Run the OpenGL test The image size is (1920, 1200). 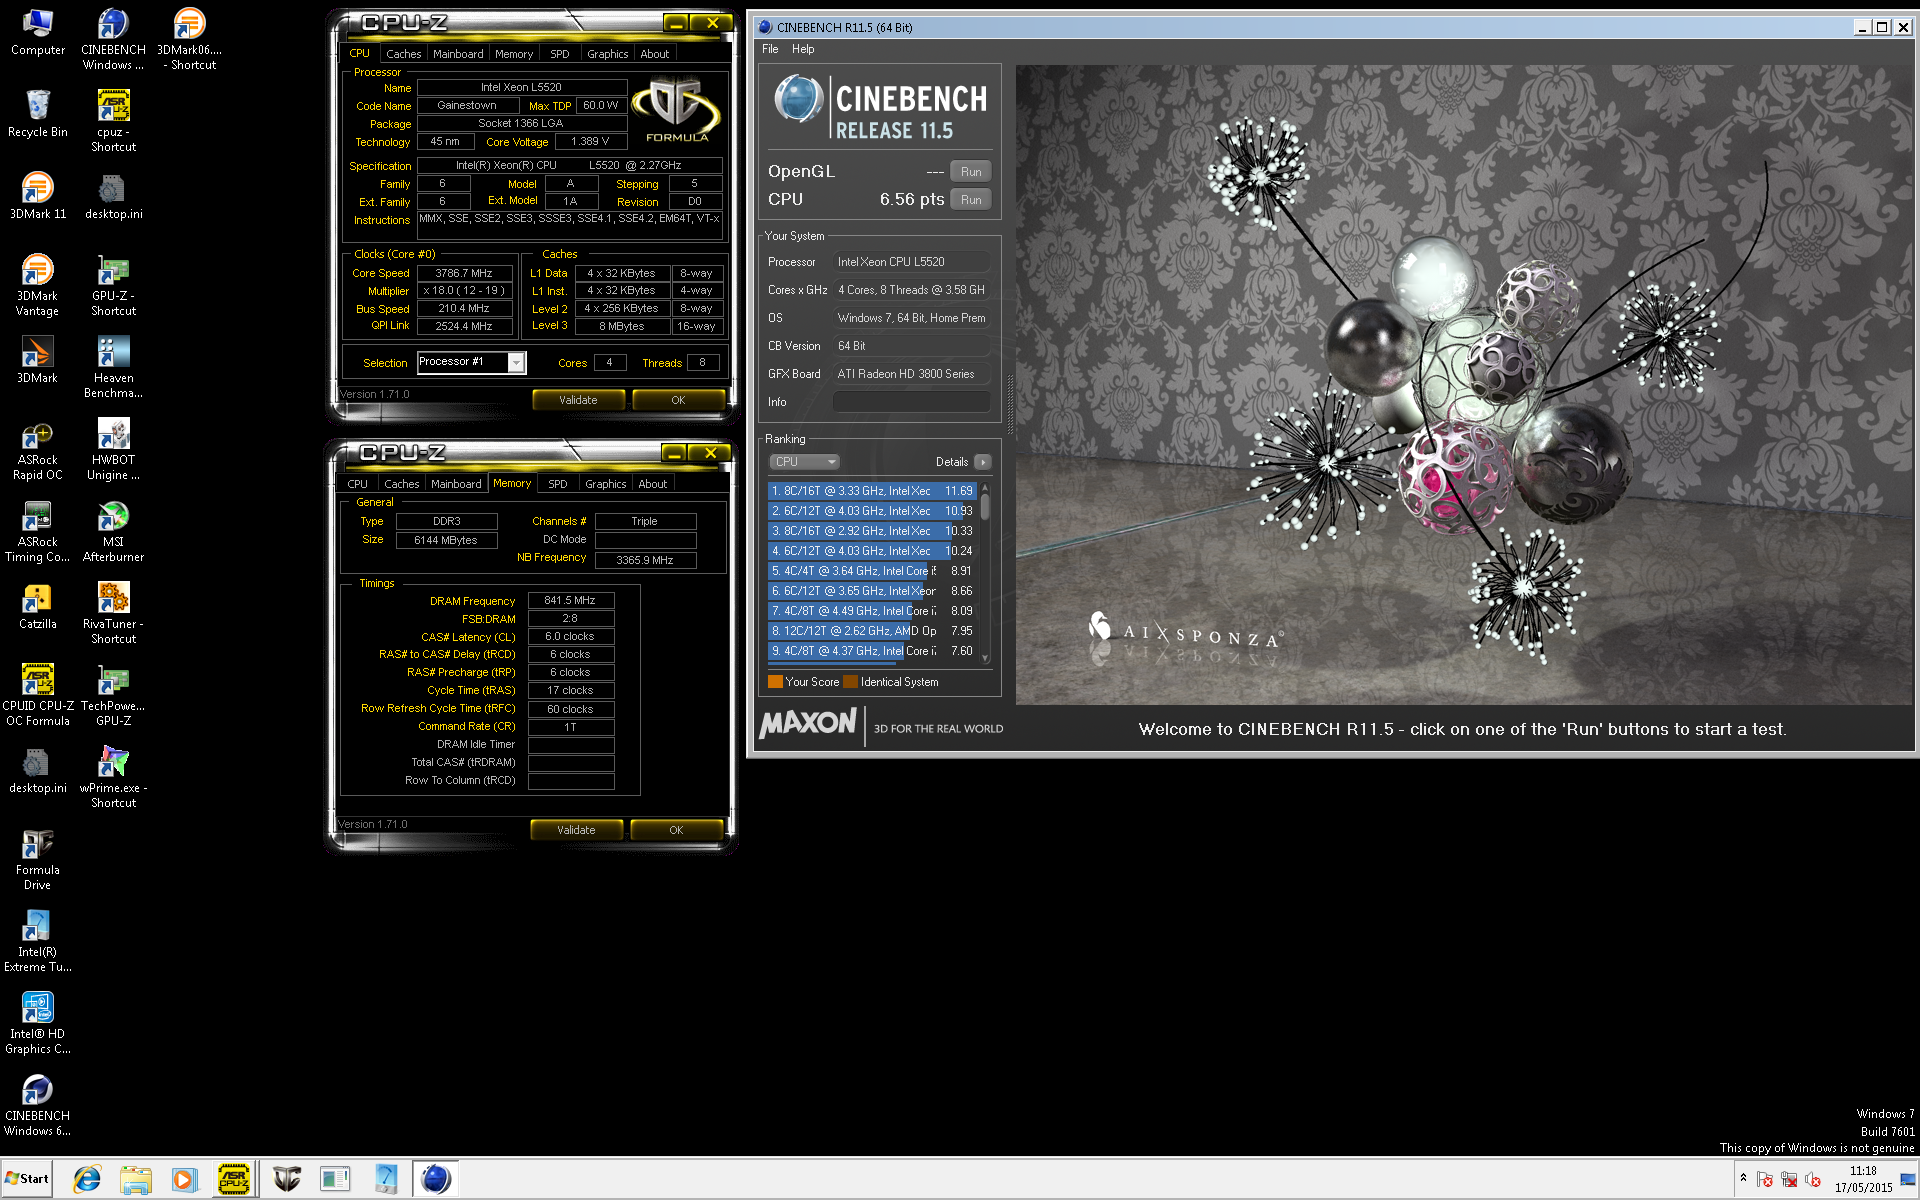[971, 172]
